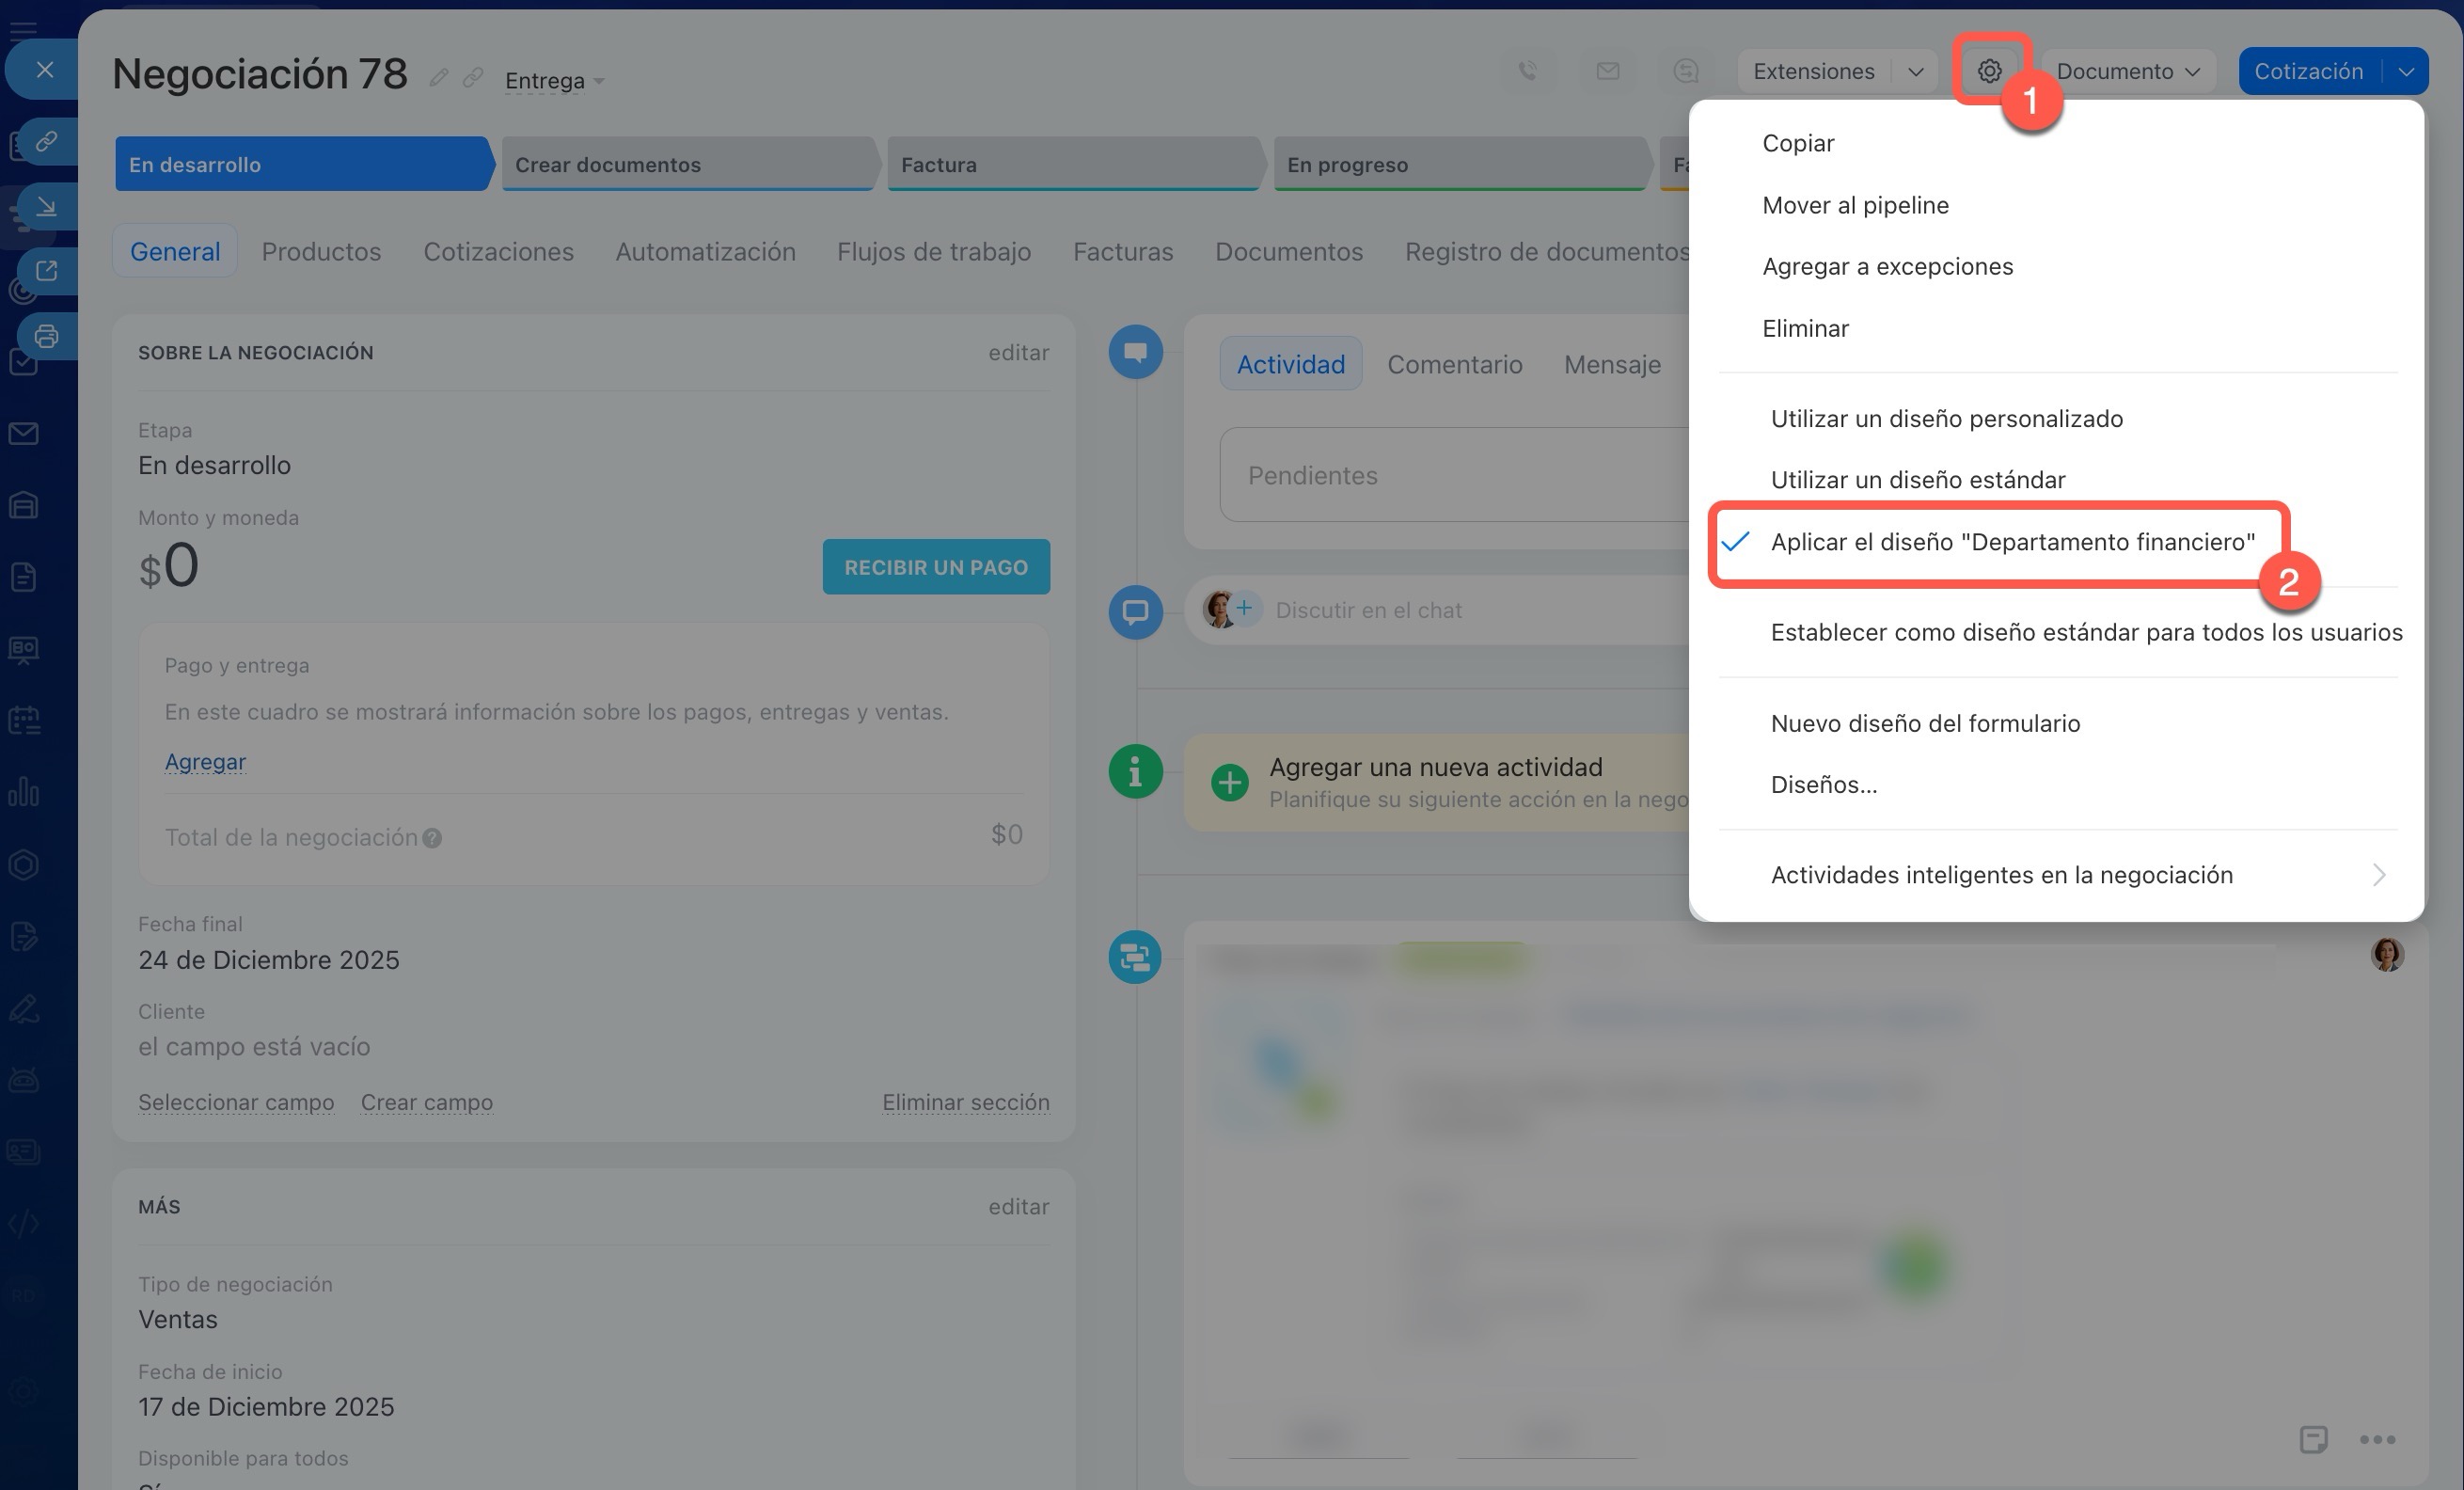Click the settings gear icon
2464x1490 pixels.
click(1989, 71)
